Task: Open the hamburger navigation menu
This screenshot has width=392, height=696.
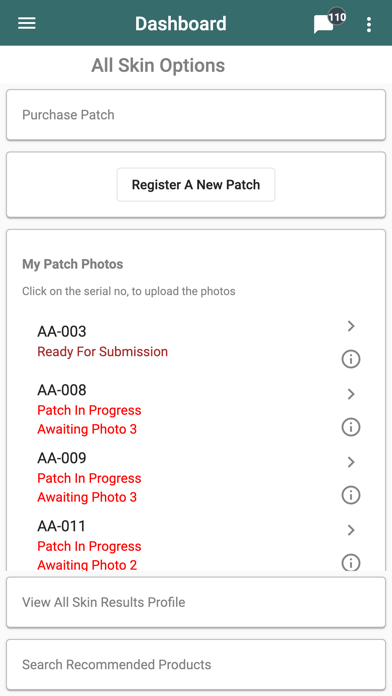Action: (x=27, y=23)
